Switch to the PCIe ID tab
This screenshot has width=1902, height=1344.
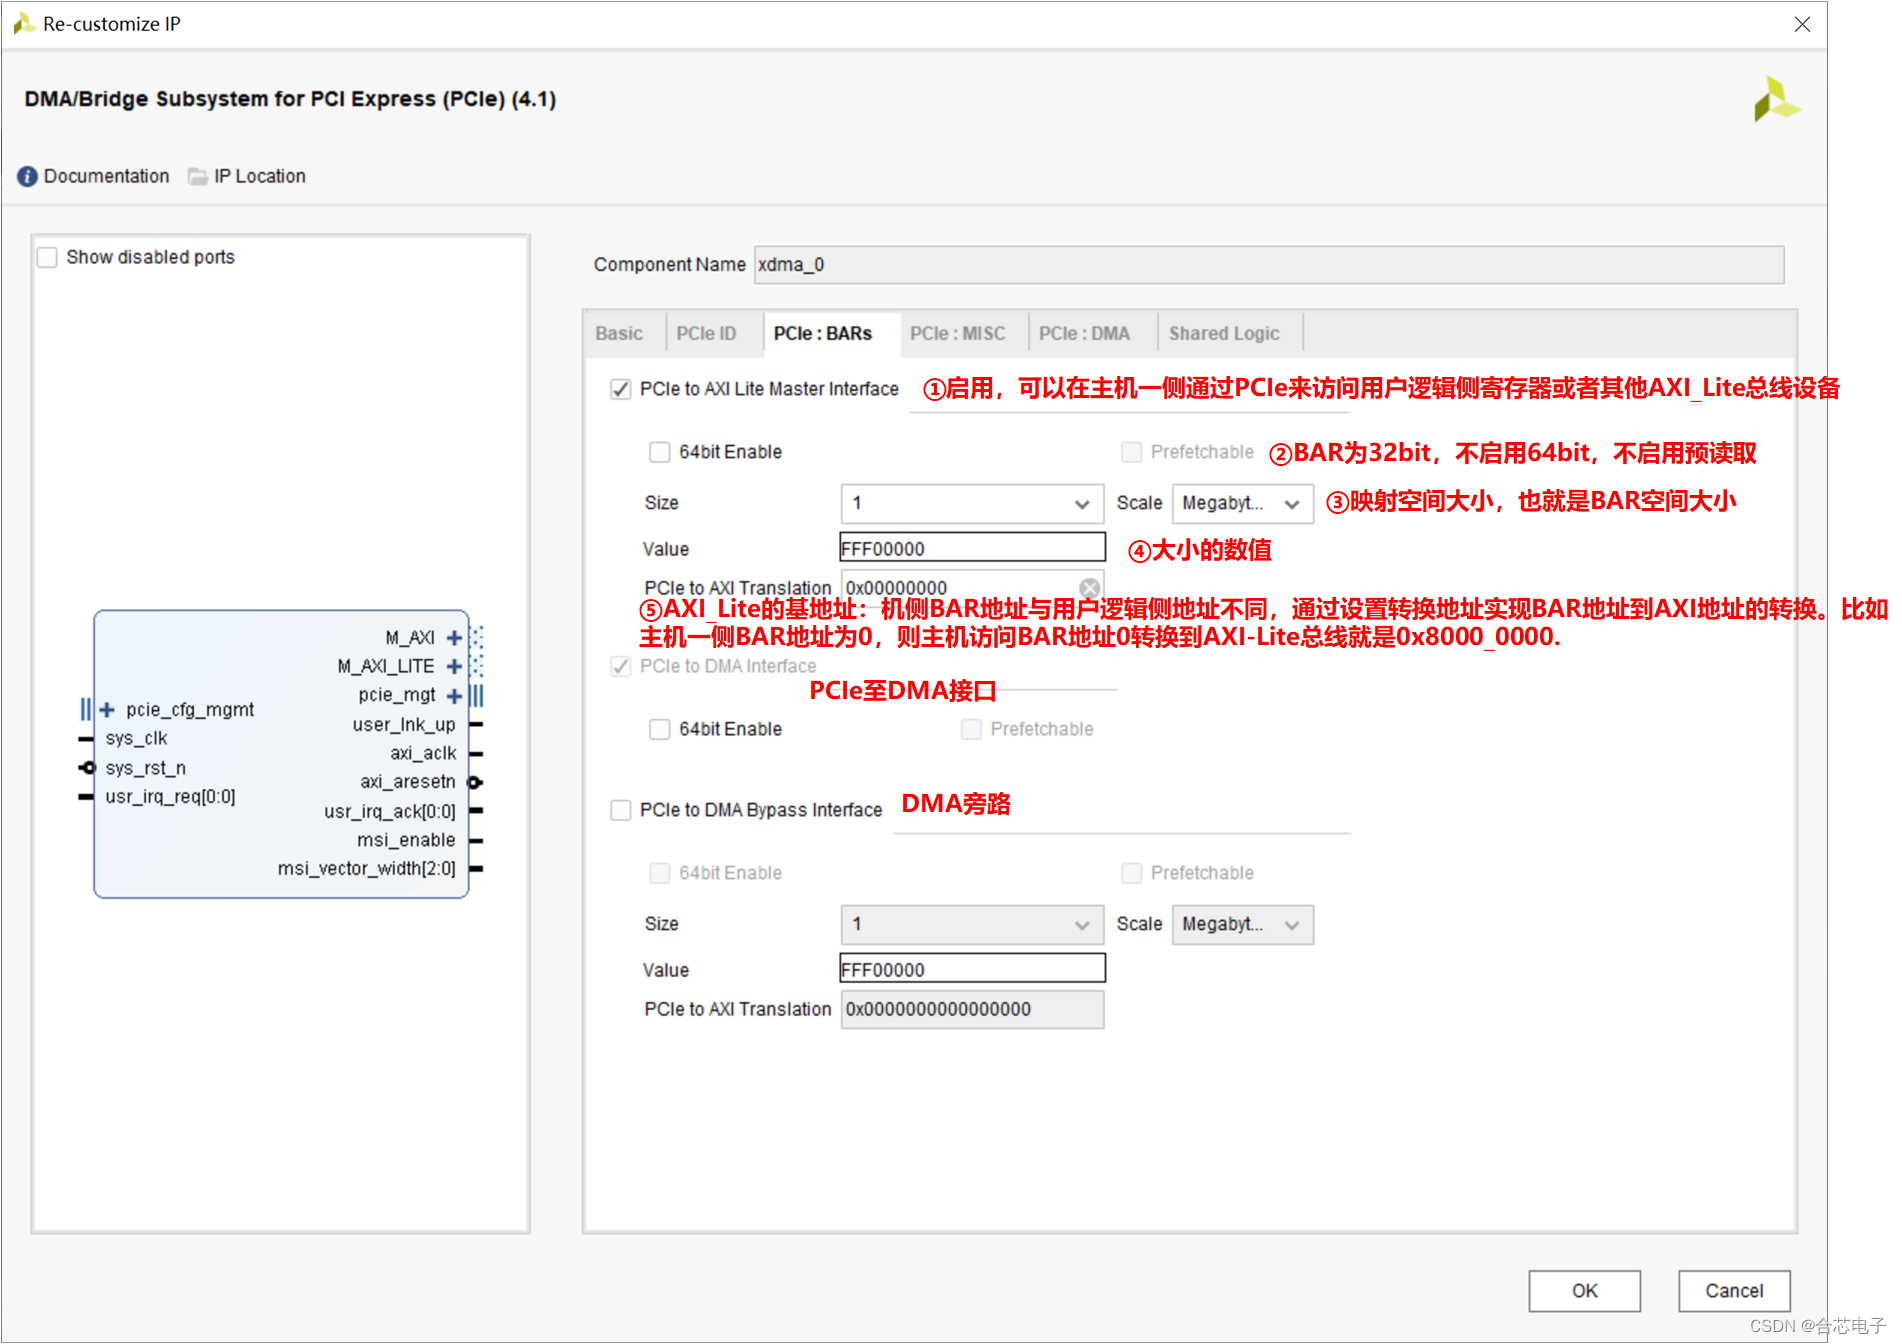[706, 333]
